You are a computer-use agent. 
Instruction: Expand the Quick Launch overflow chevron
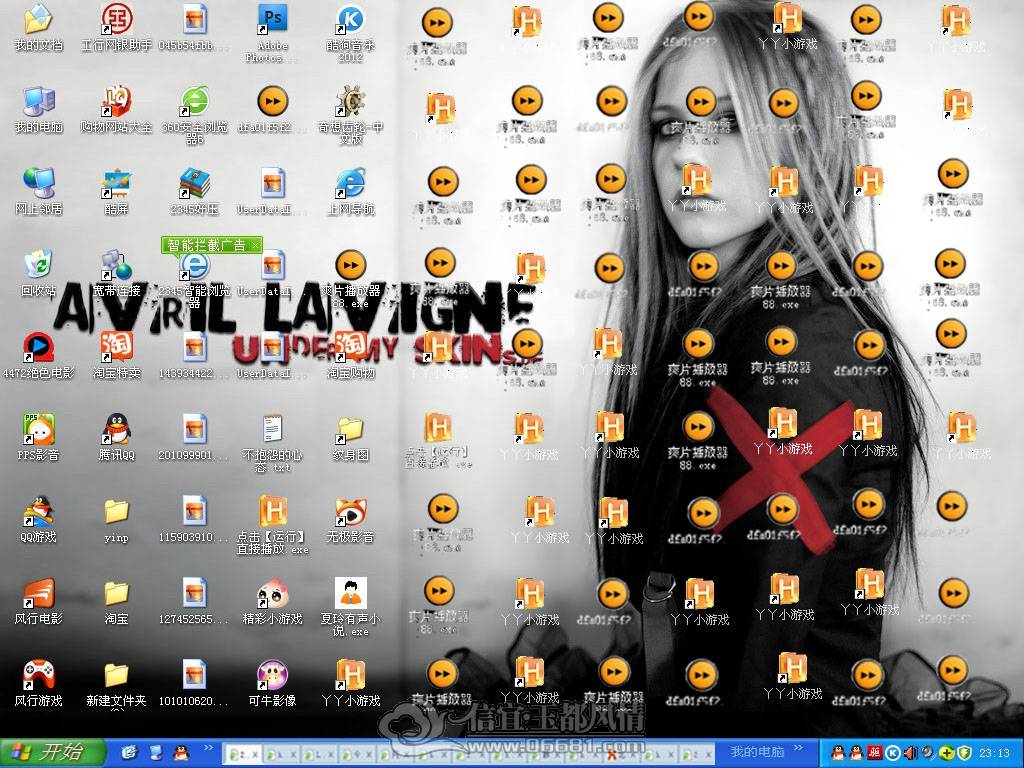(208, 748)
